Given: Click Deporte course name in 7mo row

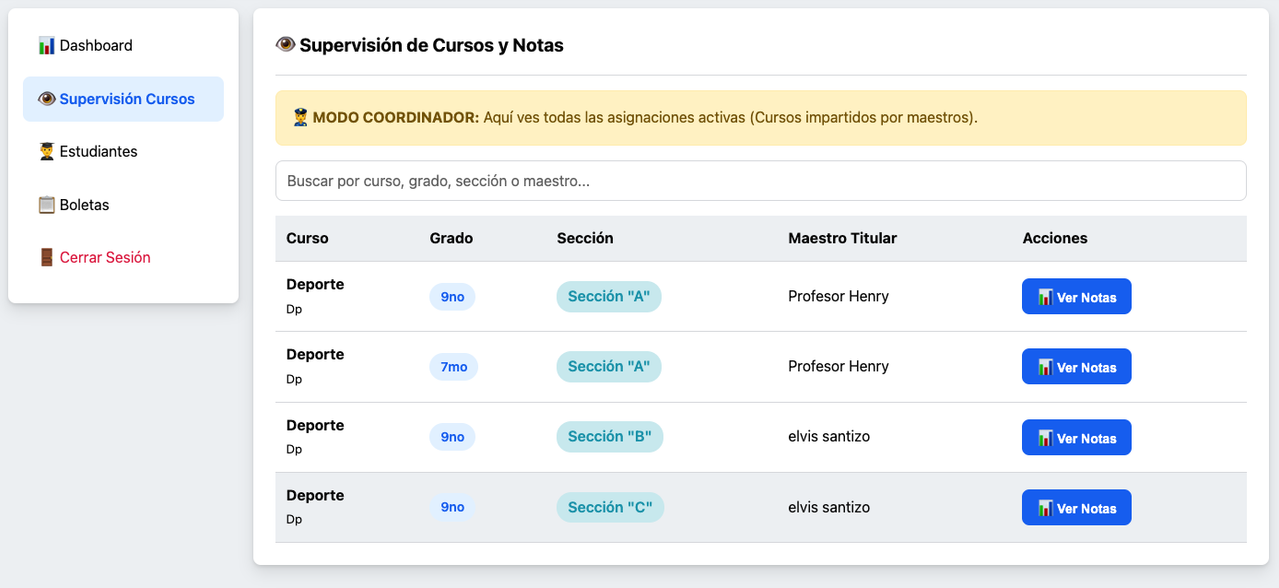Looking at the screenshot, I should pos(315,354).
